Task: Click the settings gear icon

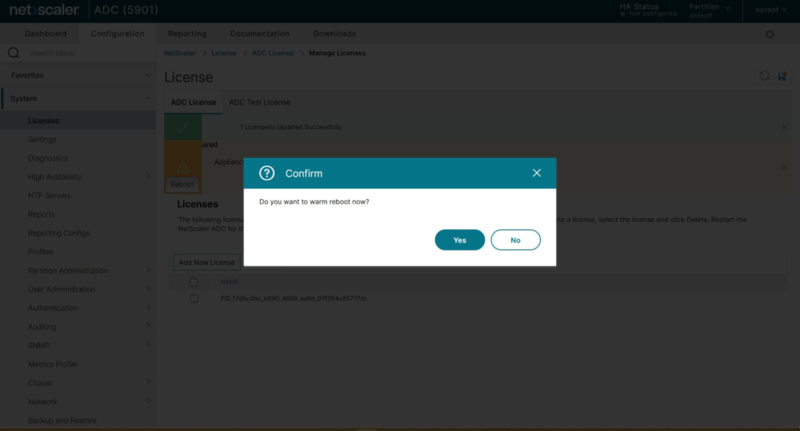Action: (770, 34)
